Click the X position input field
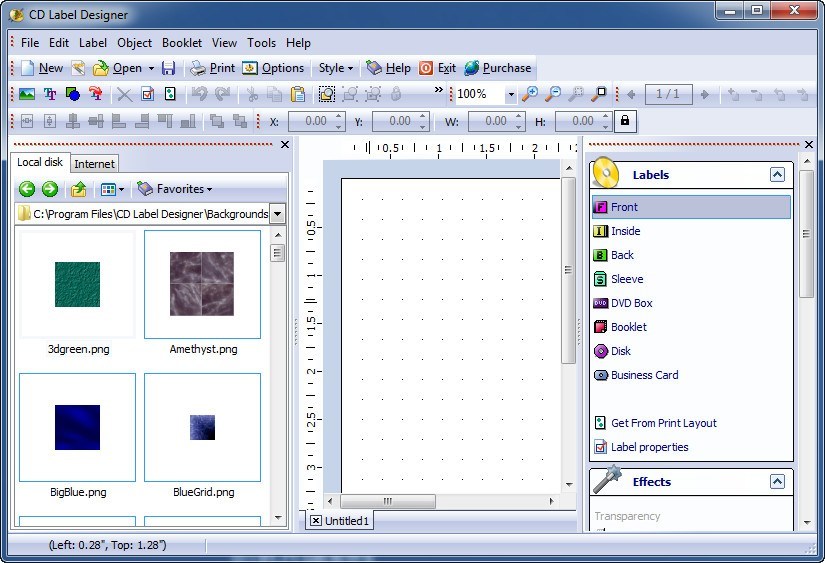This screenshot has height=563, width=825. pos(311,122)
